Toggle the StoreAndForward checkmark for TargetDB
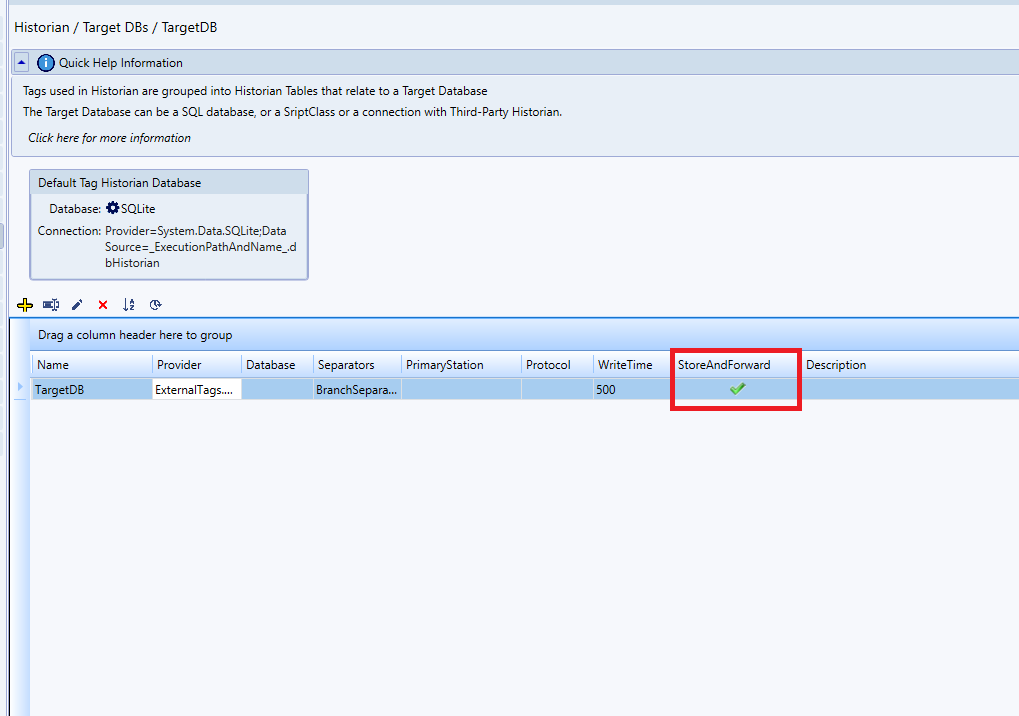The image size is (1019, 716). (x=737, y=389)
